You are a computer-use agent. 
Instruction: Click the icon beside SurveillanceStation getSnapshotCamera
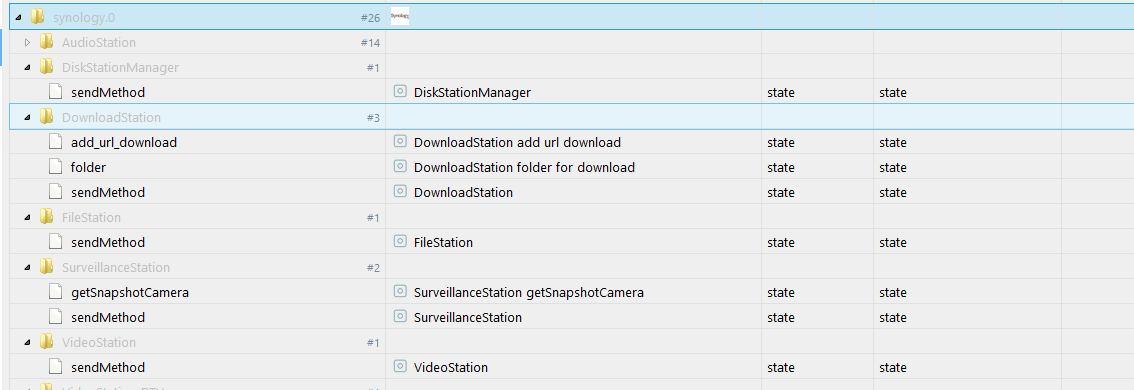399,292
